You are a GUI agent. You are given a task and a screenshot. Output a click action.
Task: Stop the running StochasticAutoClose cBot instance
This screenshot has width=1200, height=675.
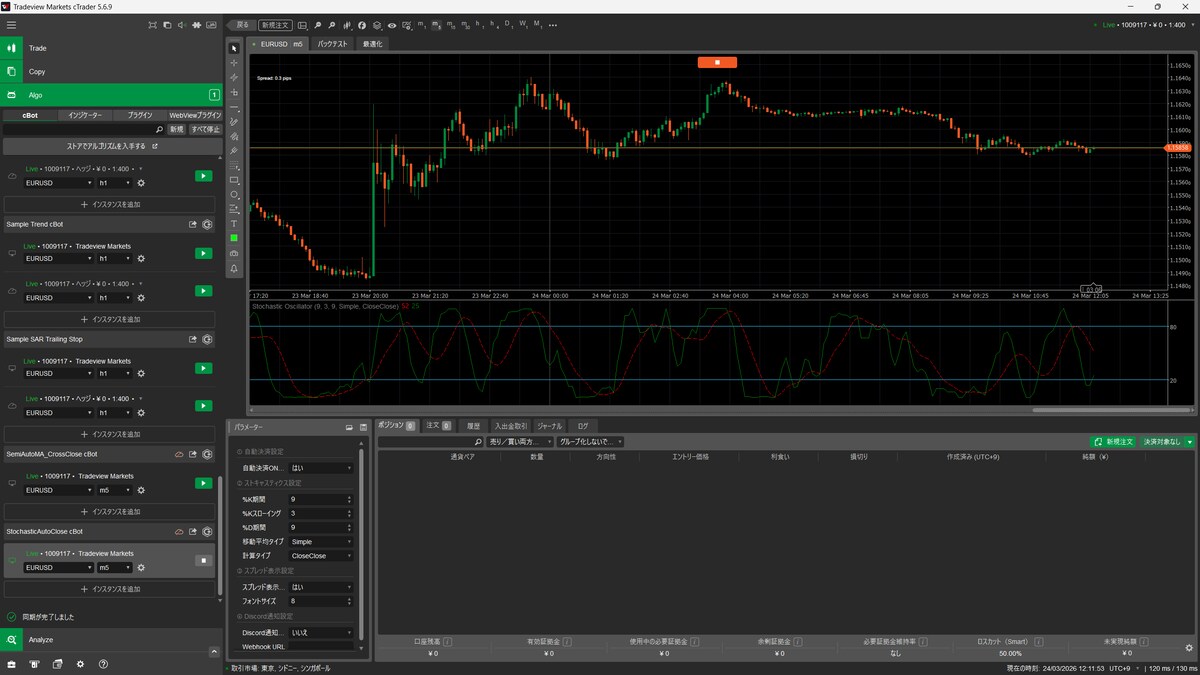[203, 561]
